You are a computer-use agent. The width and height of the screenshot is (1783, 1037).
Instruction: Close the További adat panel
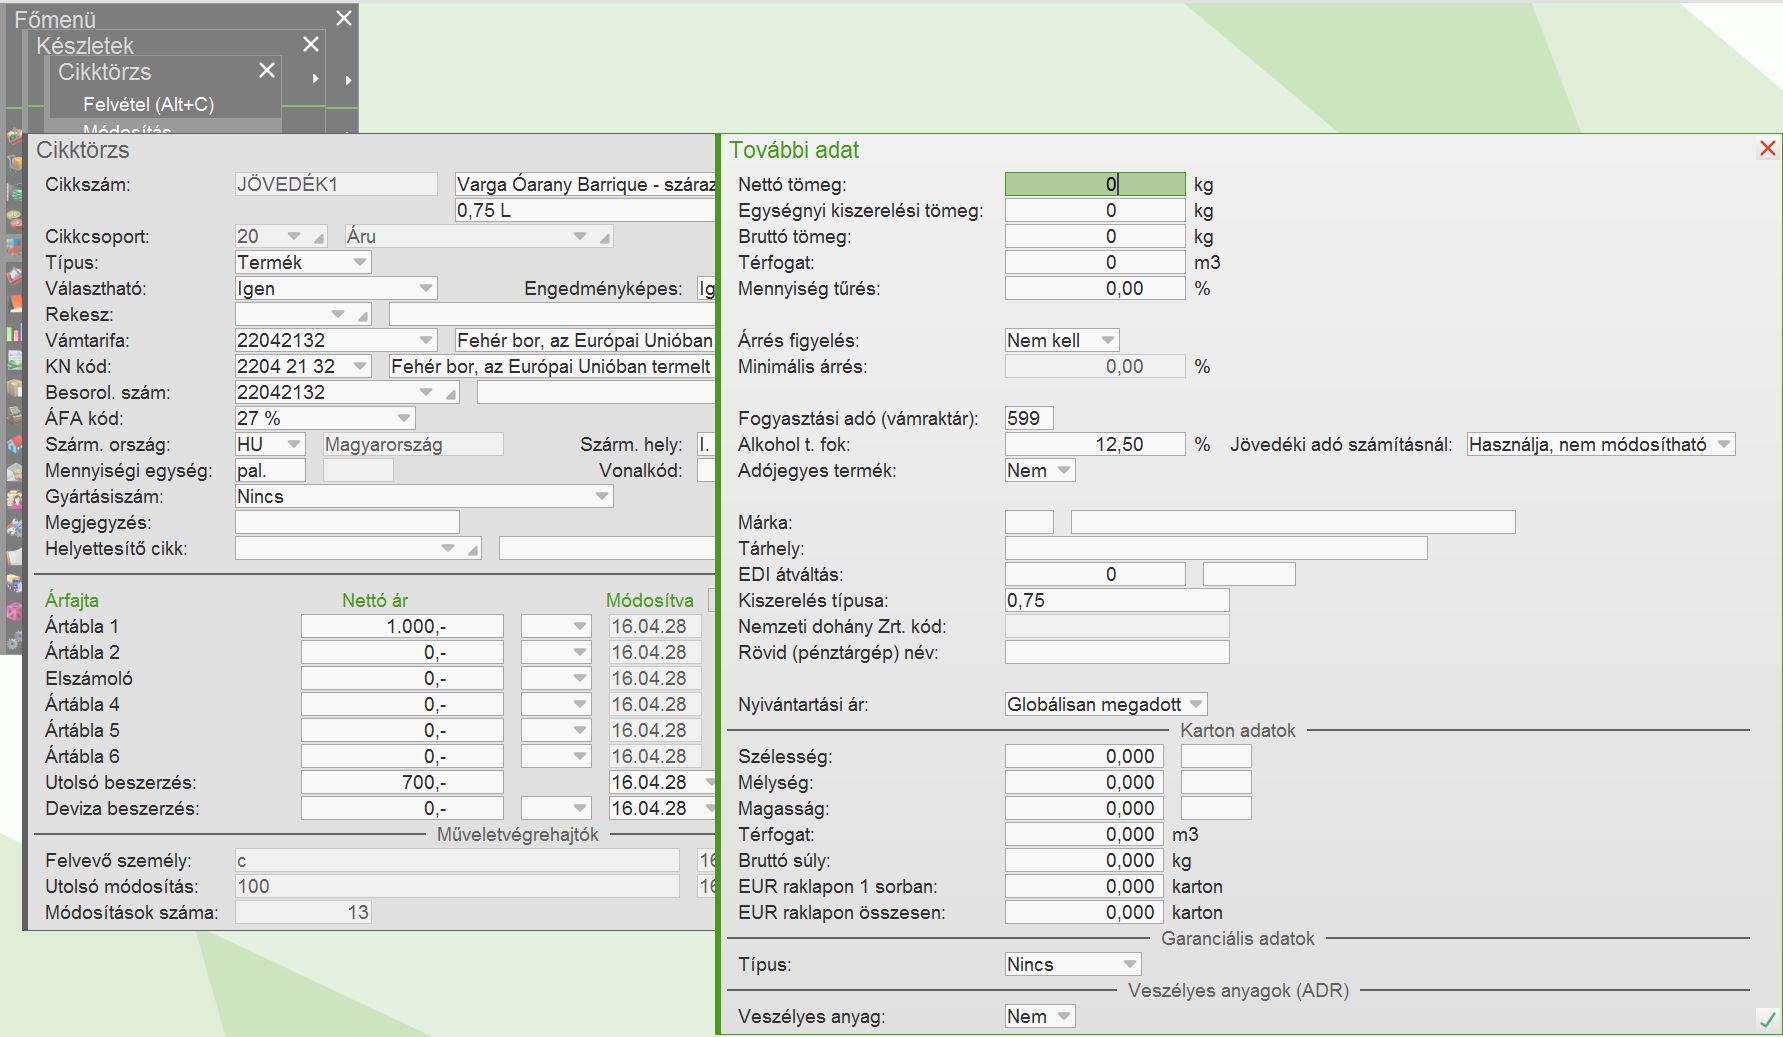point(1767,149)
